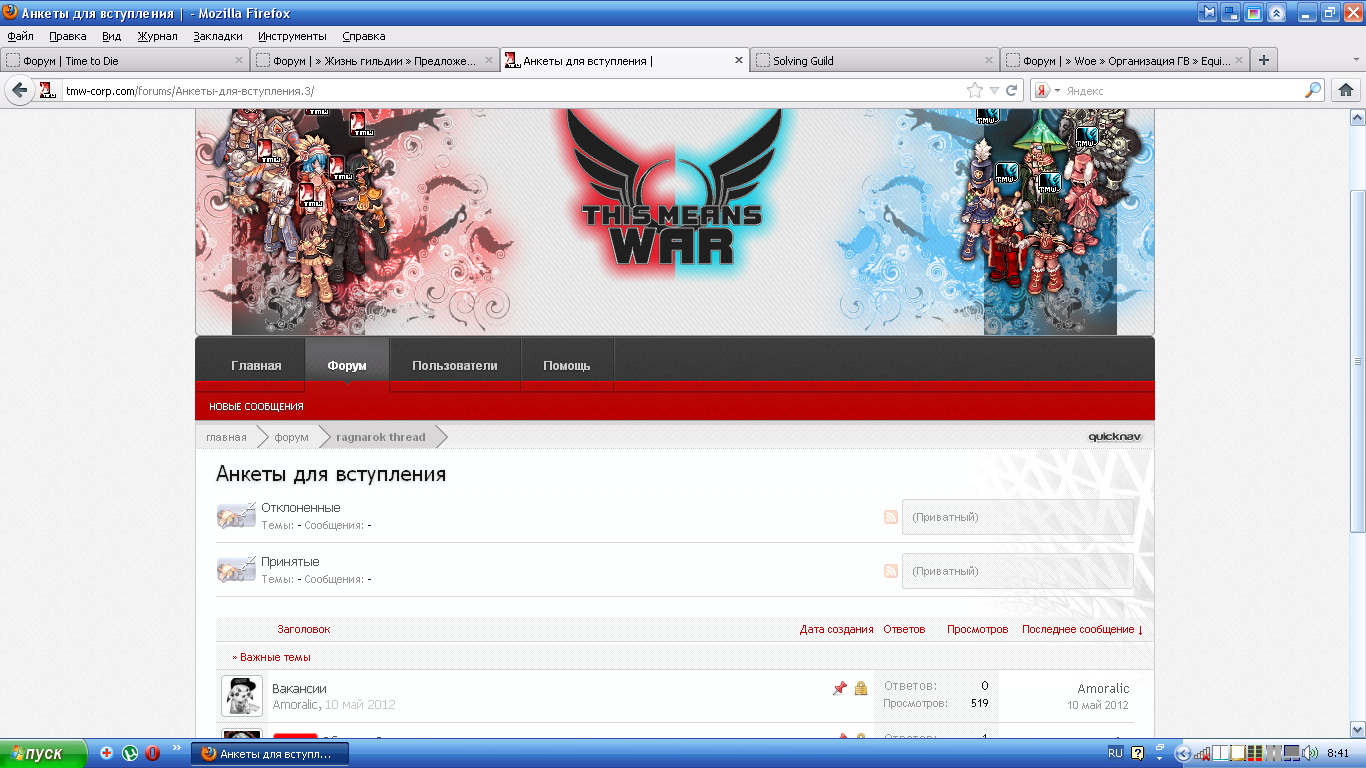Screen dimensions: 1366x768
Task: Open Пользователи in the site navigation
Action: pos(455,365)
